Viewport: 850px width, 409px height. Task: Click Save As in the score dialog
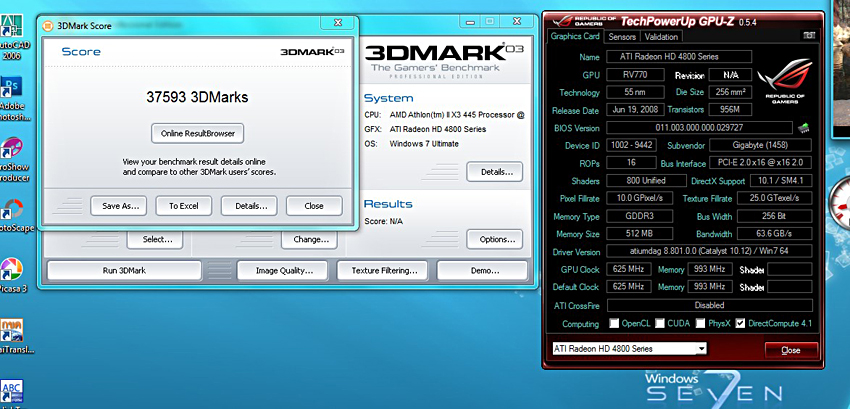(118, 206)
